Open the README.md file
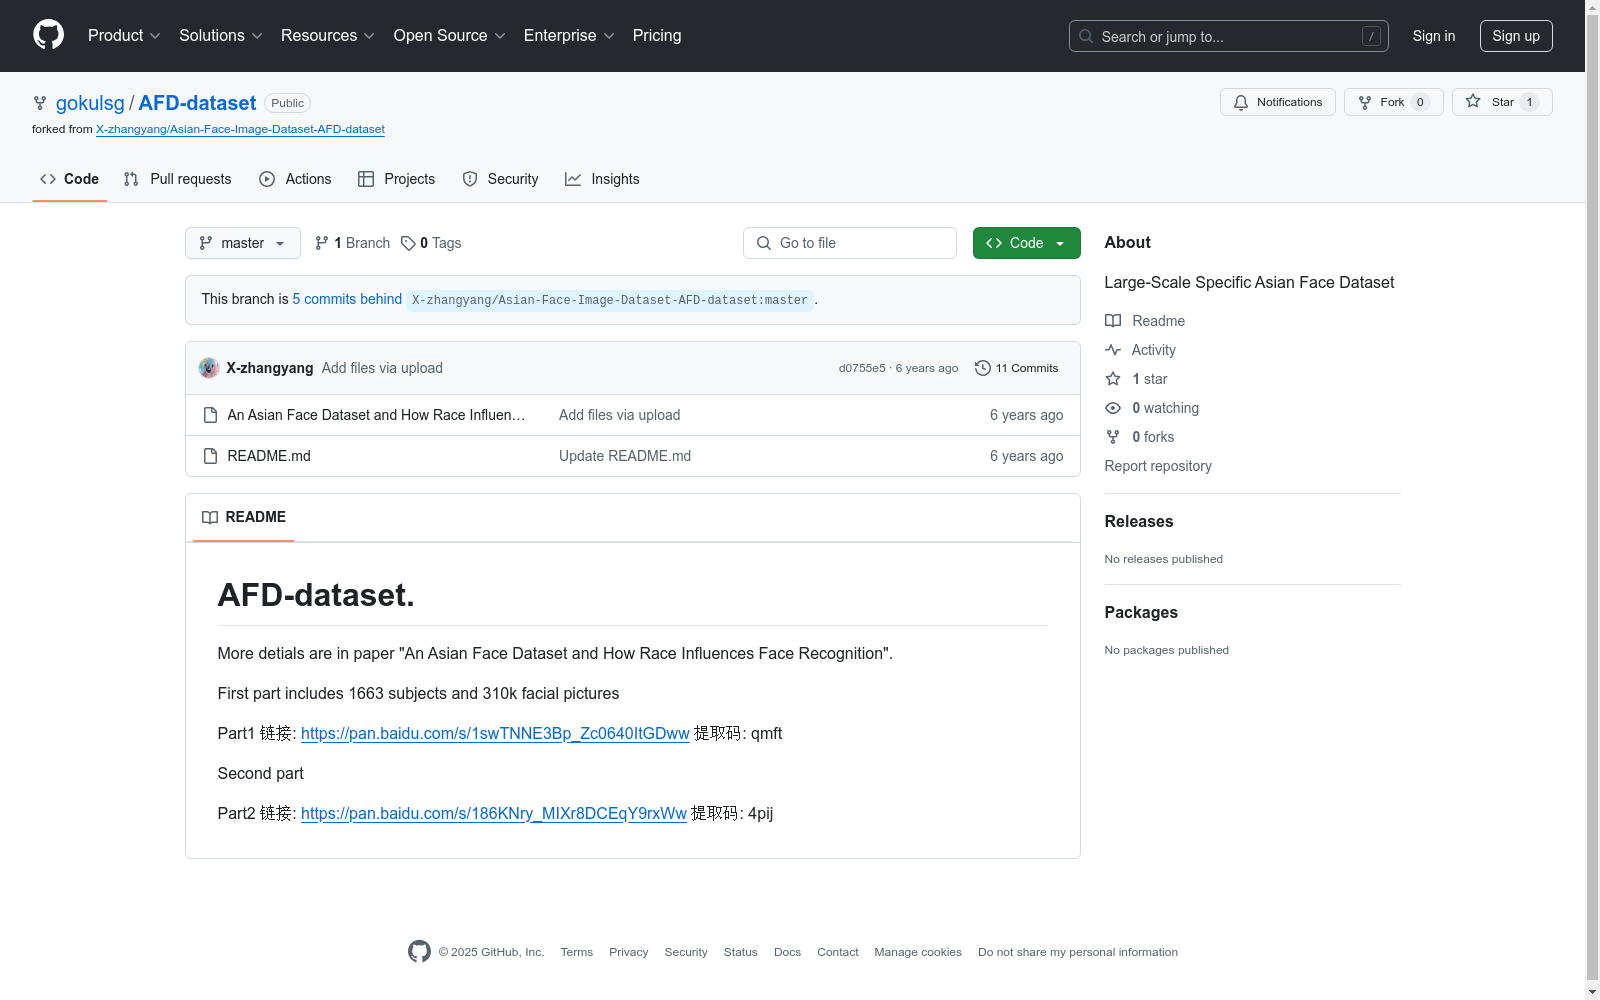Image resolution: width=1600 pixels, height=1000 pixels. pos(269,456)
